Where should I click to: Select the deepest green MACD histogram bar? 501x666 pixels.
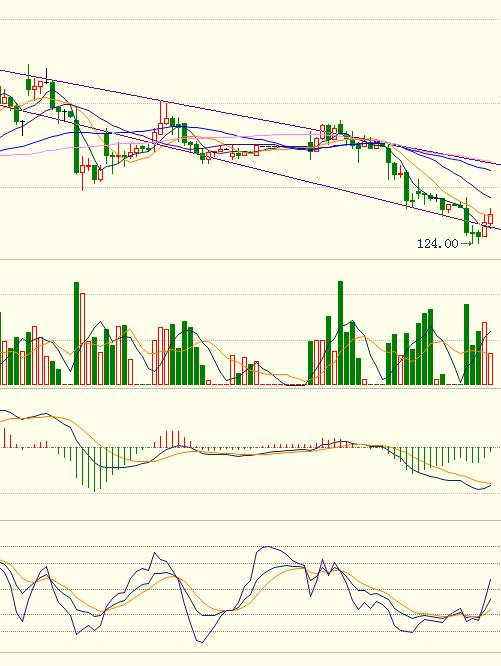point(94,469)
